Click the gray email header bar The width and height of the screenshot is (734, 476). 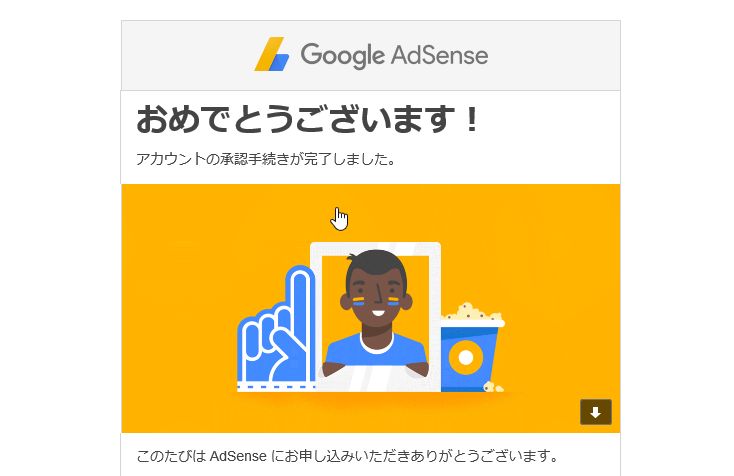[x=371, y=55]
